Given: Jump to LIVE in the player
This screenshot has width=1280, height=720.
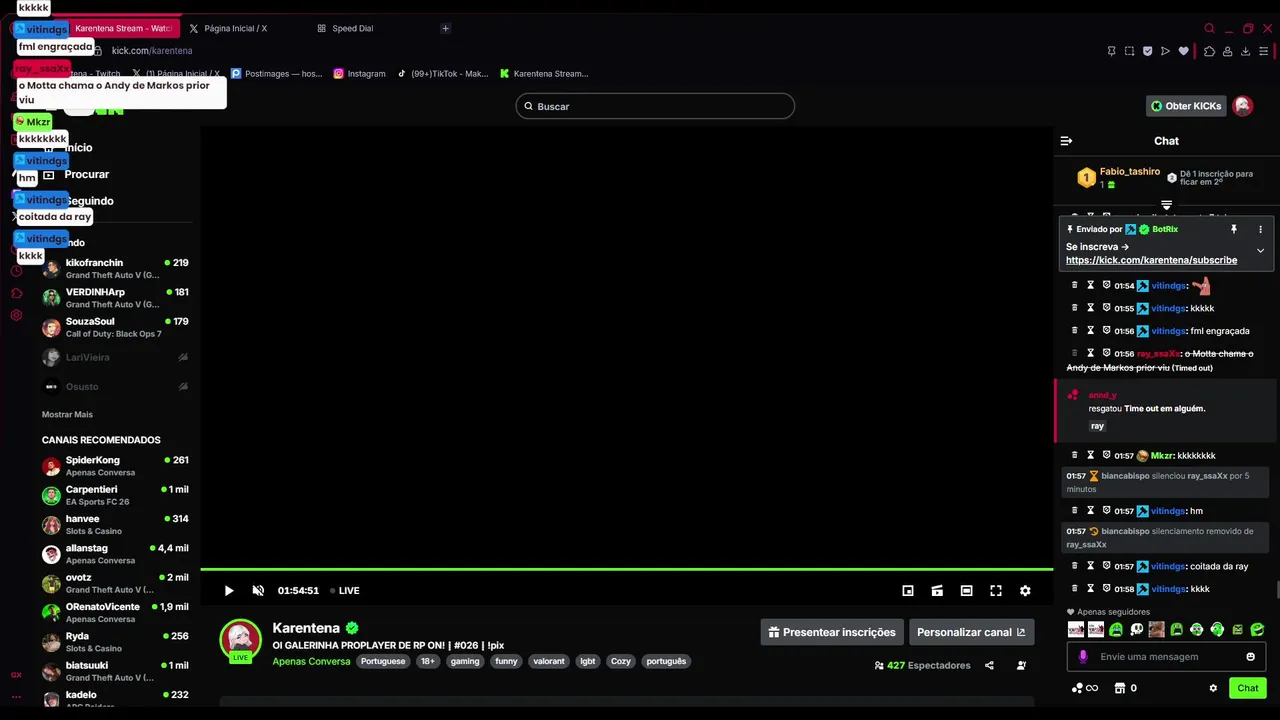Looking at the screenshot, I should [345, 591].
